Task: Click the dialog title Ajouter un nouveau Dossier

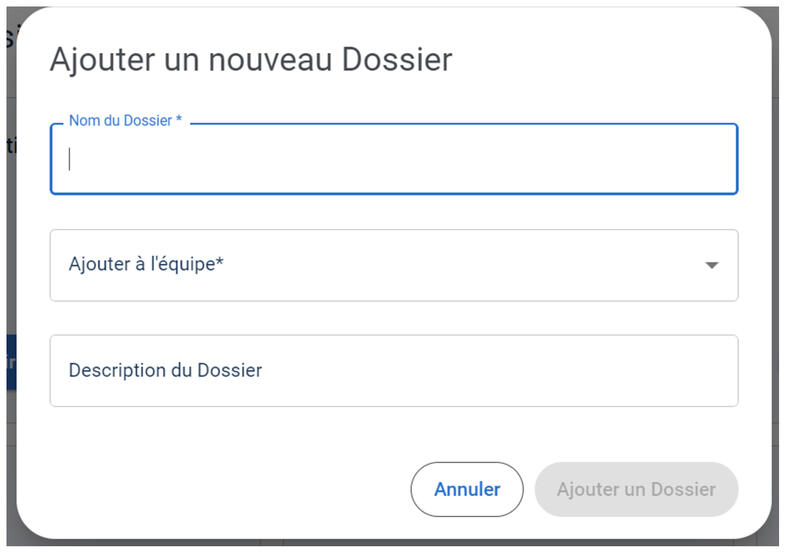Action: point(251,60)
